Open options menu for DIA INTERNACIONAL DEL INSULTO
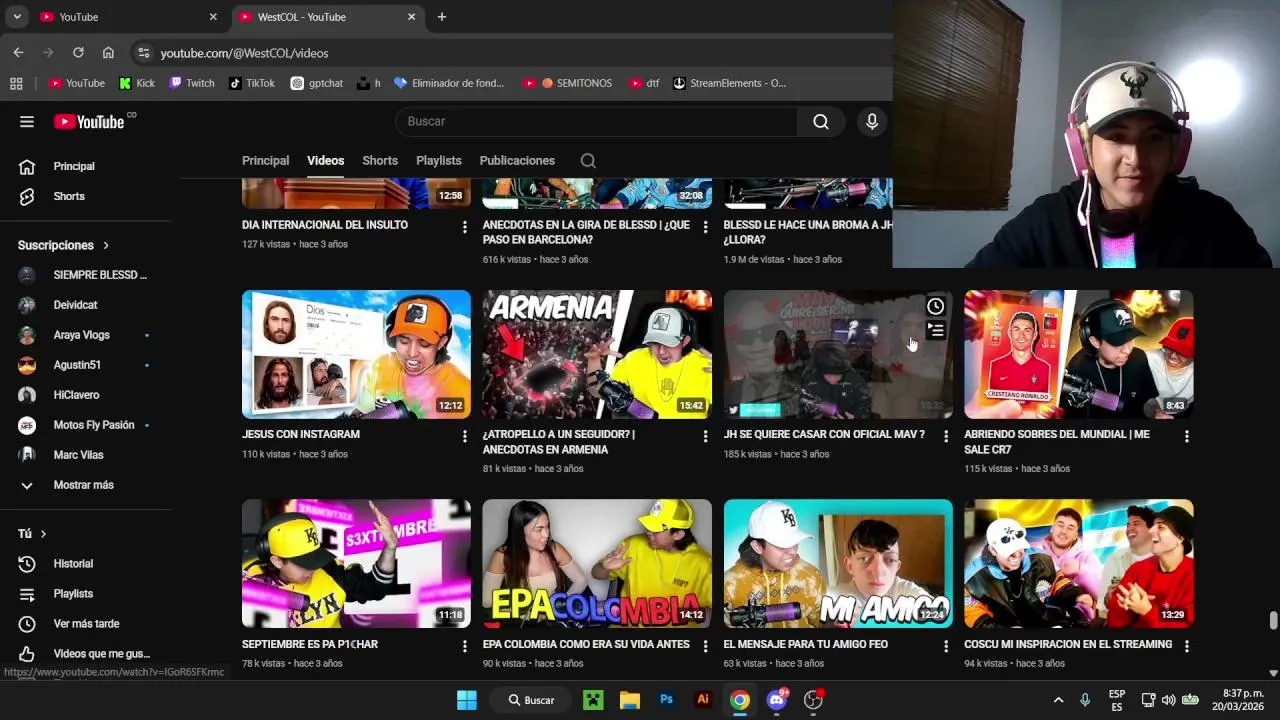Screen dimensions: 1280x720 (x=464, y=227)
